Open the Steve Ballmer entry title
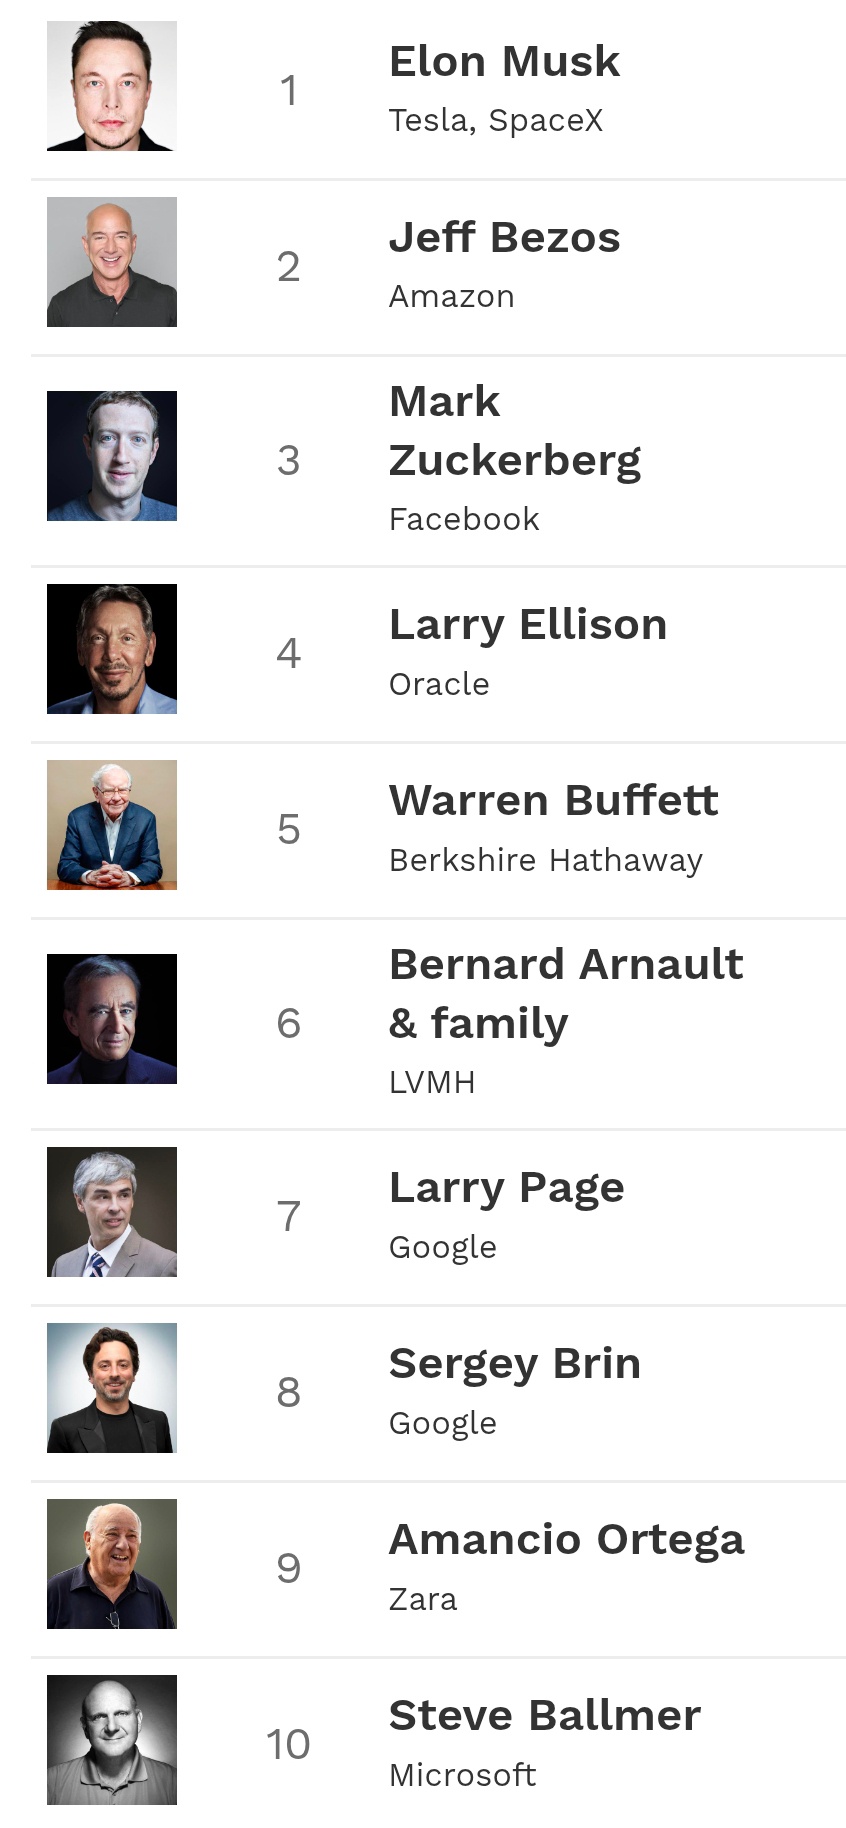 coord(544,1716)
